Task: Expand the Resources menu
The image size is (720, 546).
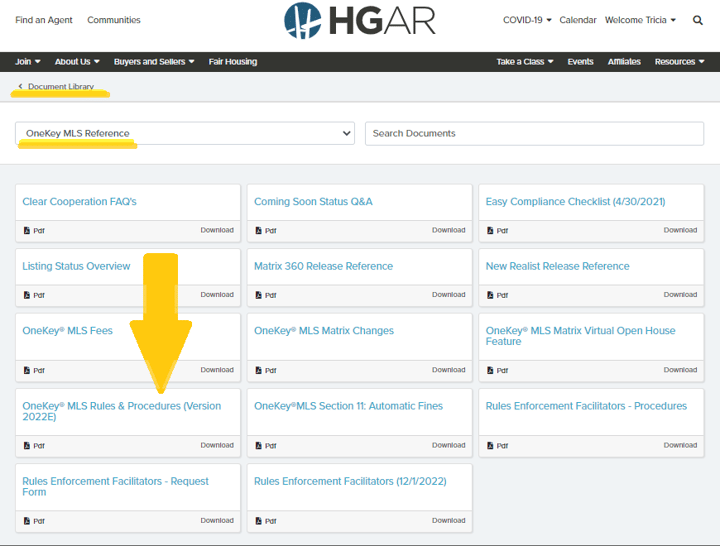Action: coord(679,62)
